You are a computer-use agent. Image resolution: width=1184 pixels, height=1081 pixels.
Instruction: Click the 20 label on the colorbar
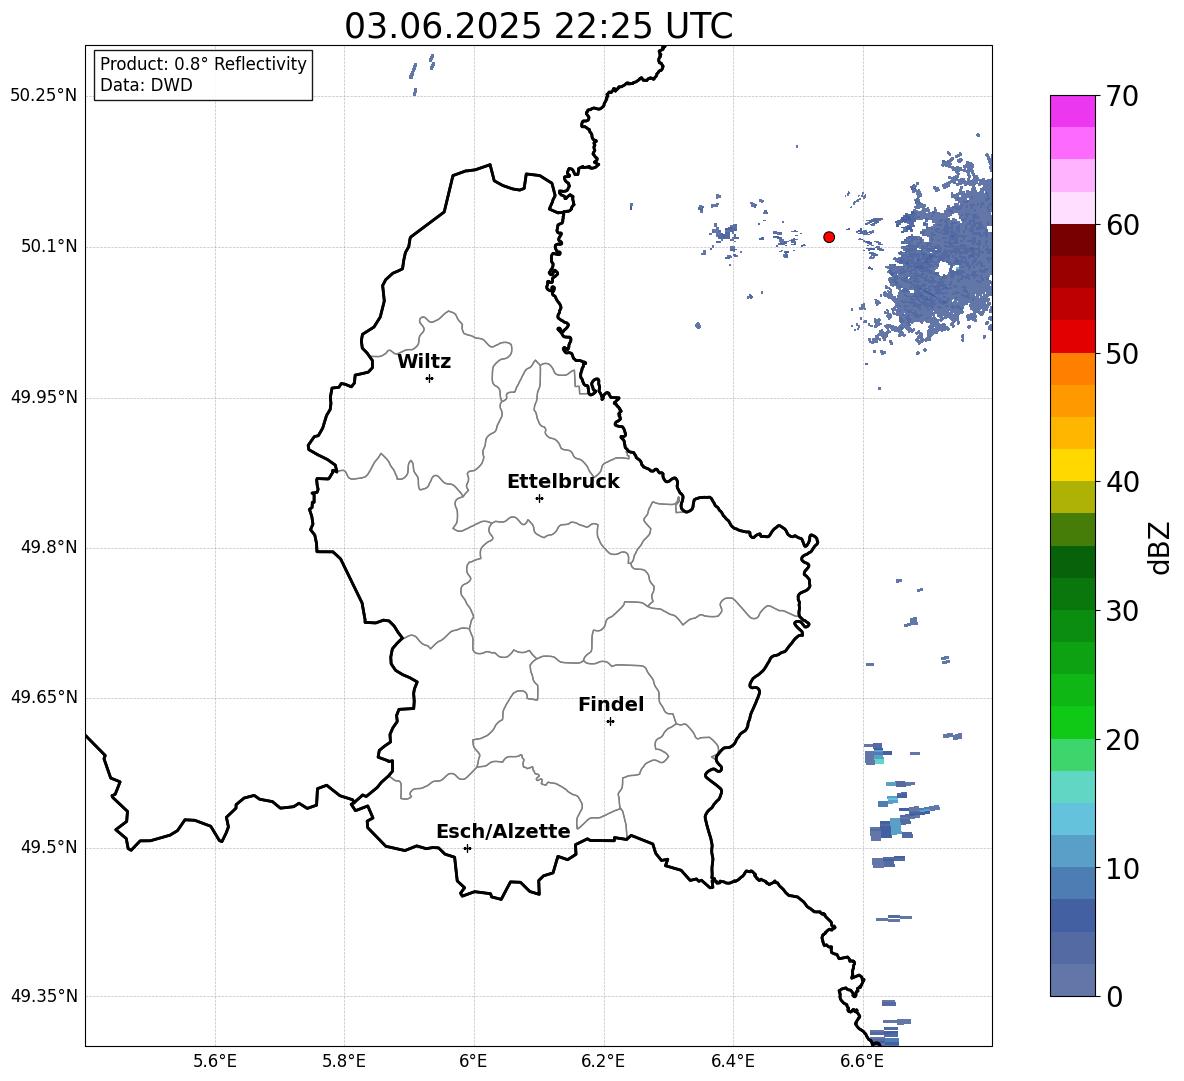pyautogui.click(x=1122, y=740)
